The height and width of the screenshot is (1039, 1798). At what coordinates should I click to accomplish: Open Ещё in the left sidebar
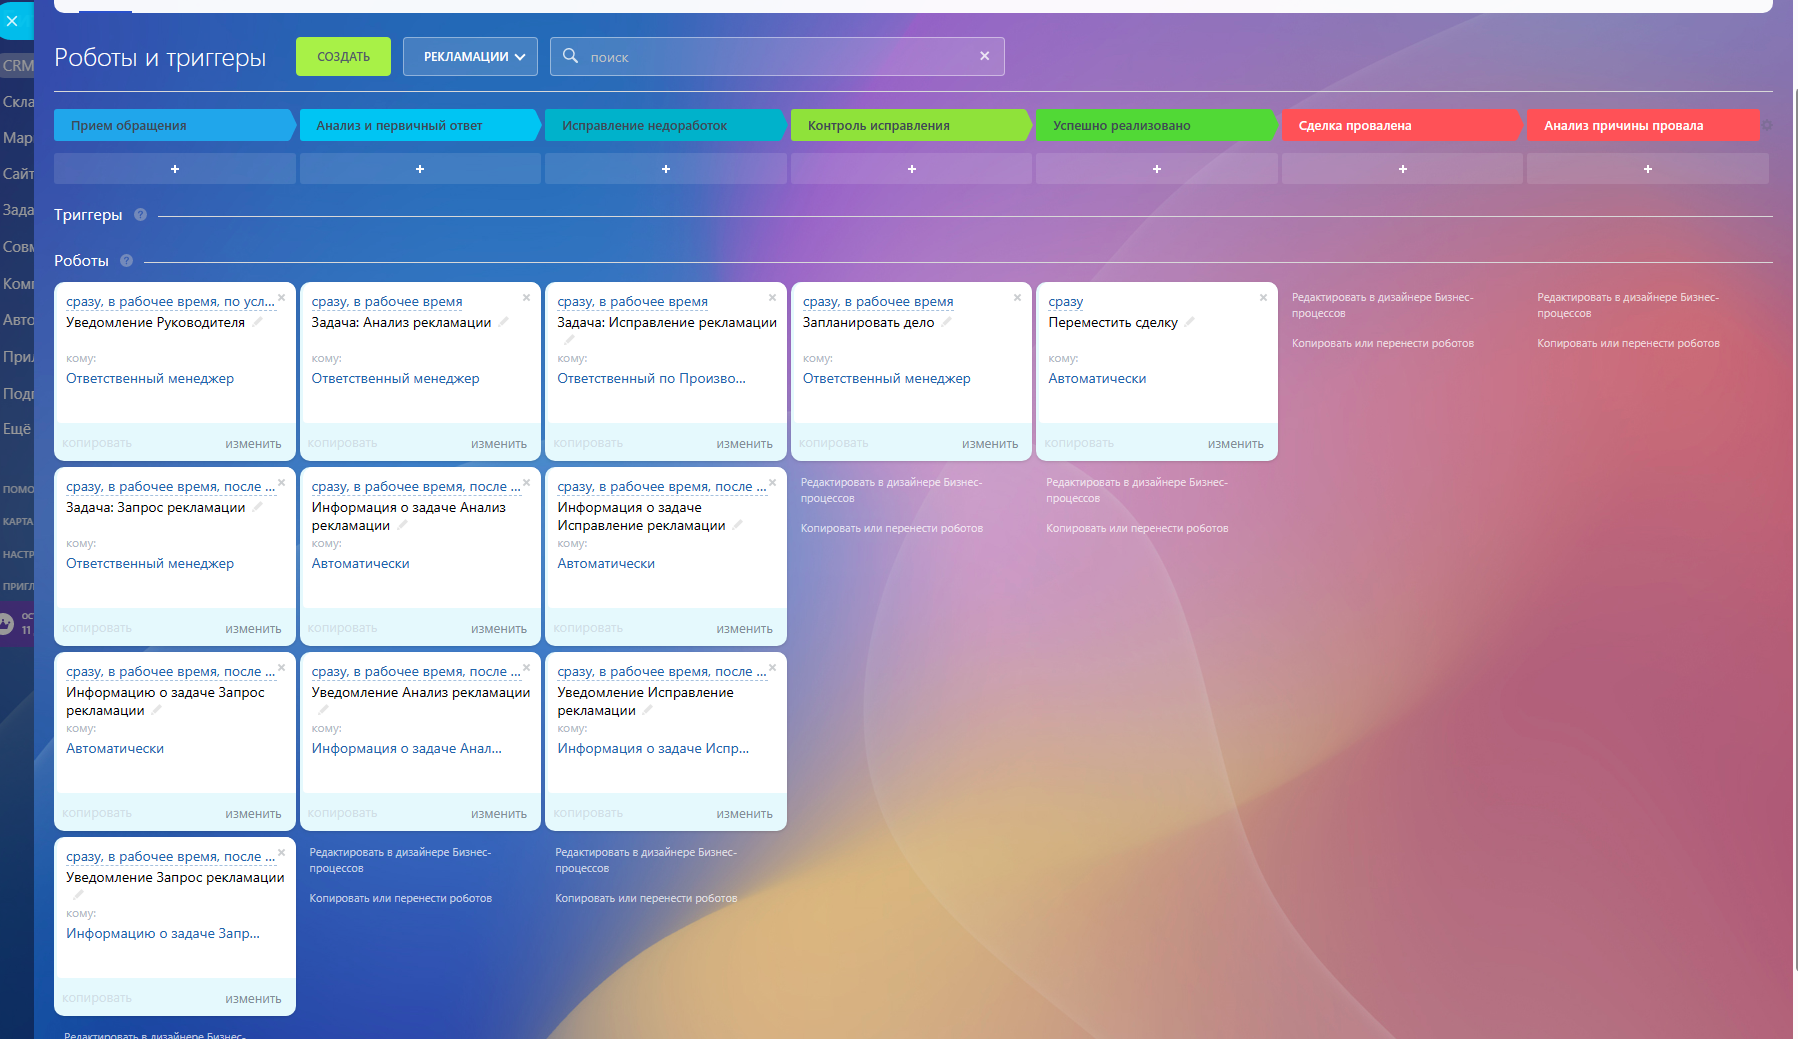click(17, 428)
